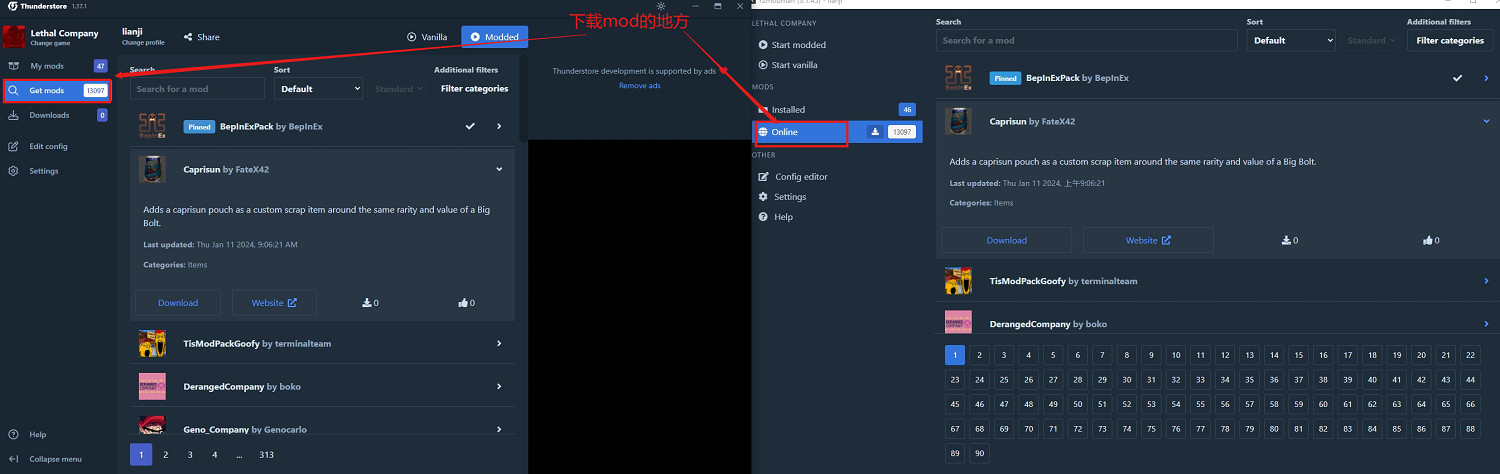Click Start modded in r2modman sidebar
1500x474 pixels.
pos(792,45)
